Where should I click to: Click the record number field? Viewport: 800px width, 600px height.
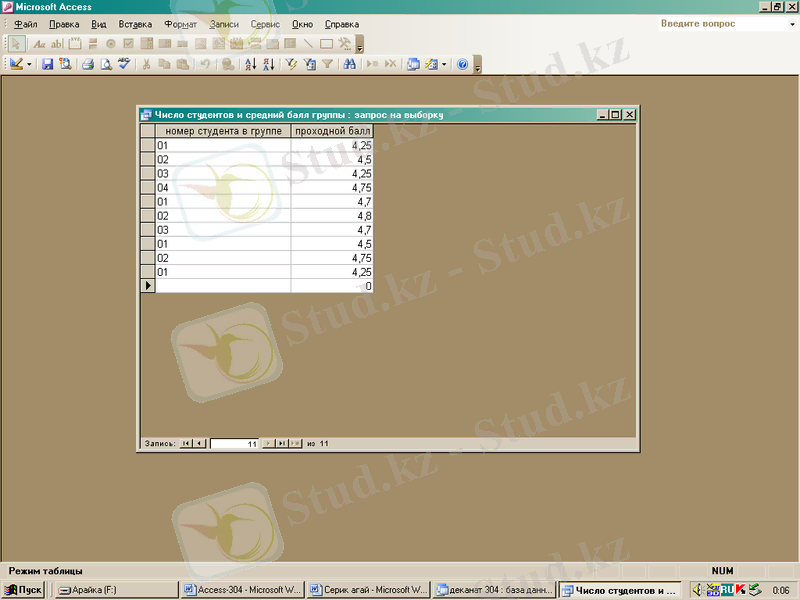coord(234,443)
